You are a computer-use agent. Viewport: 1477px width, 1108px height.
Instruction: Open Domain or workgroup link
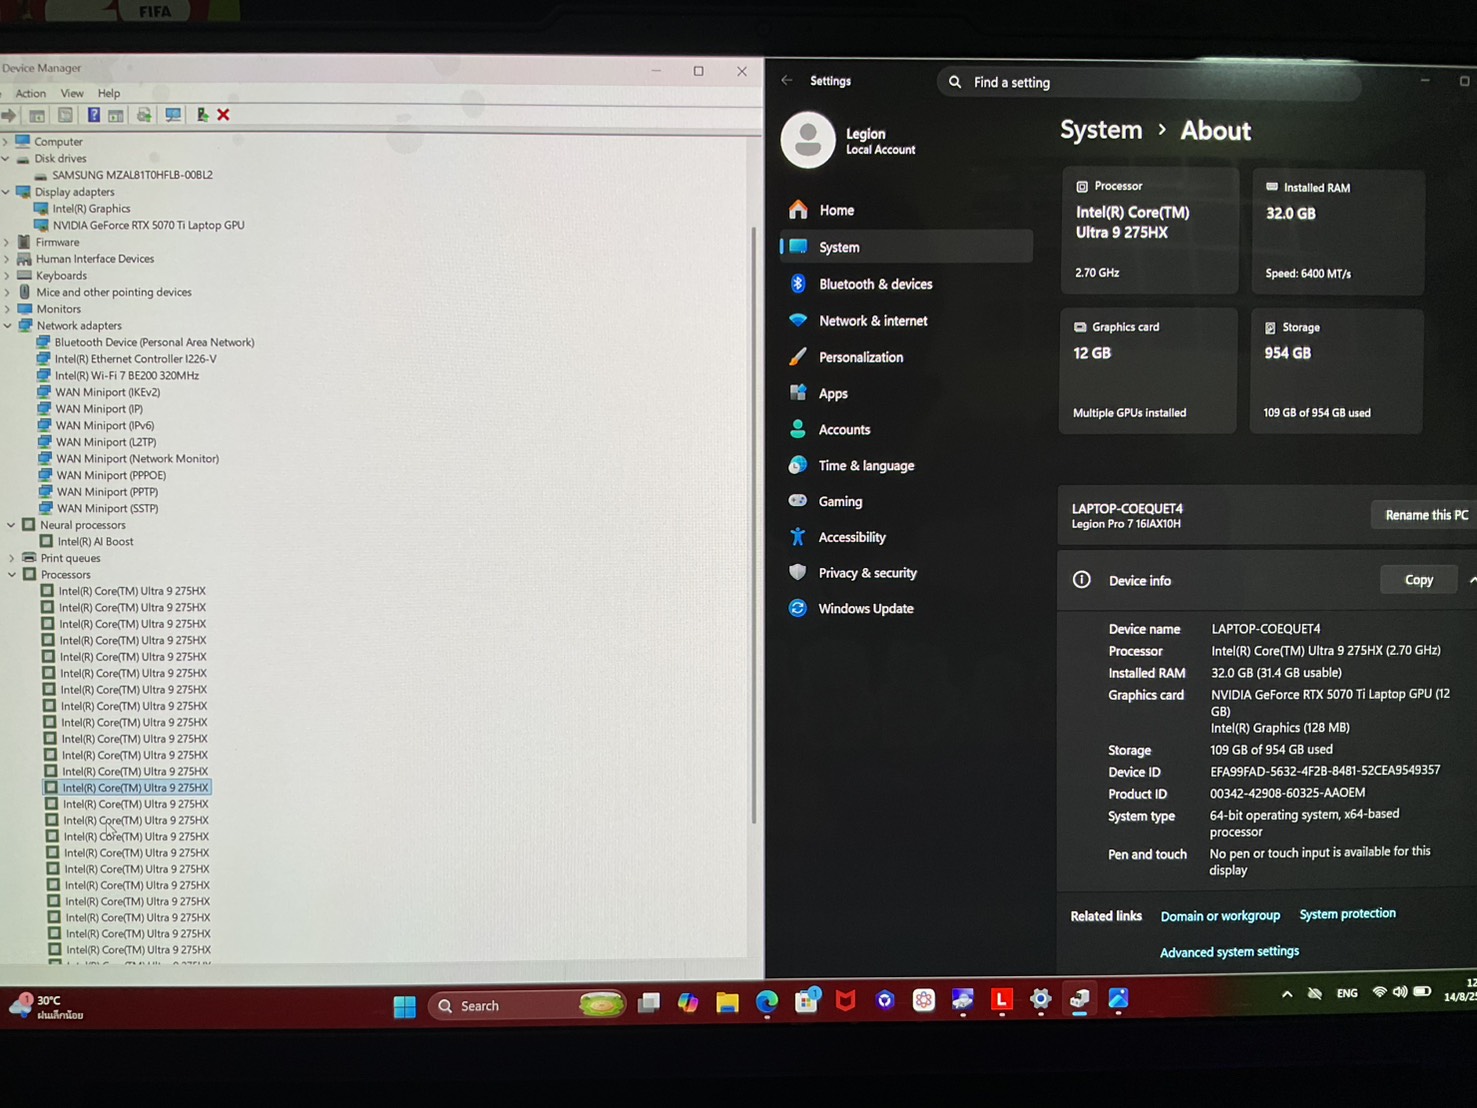click(1220, 916)
